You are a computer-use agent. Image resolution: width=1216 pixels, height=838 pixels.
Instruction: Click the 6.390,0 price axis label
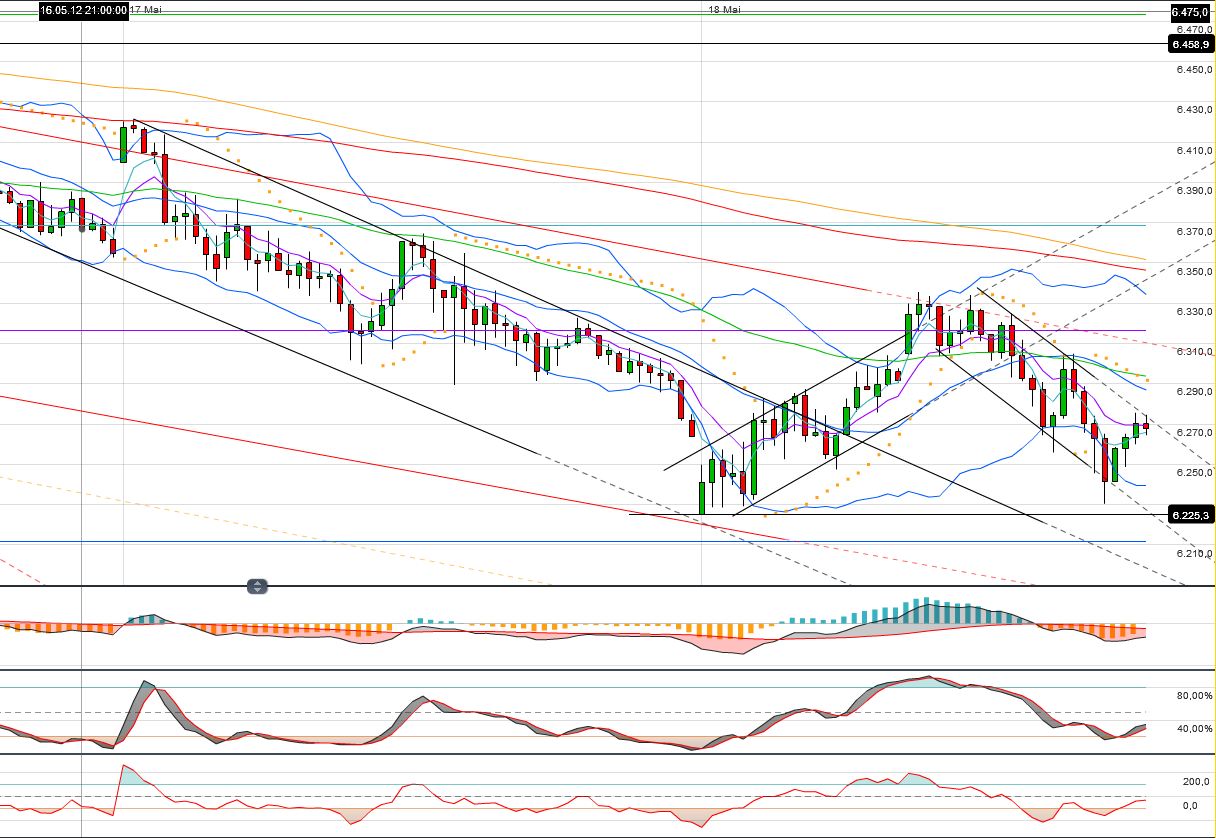pos(1194,191)
